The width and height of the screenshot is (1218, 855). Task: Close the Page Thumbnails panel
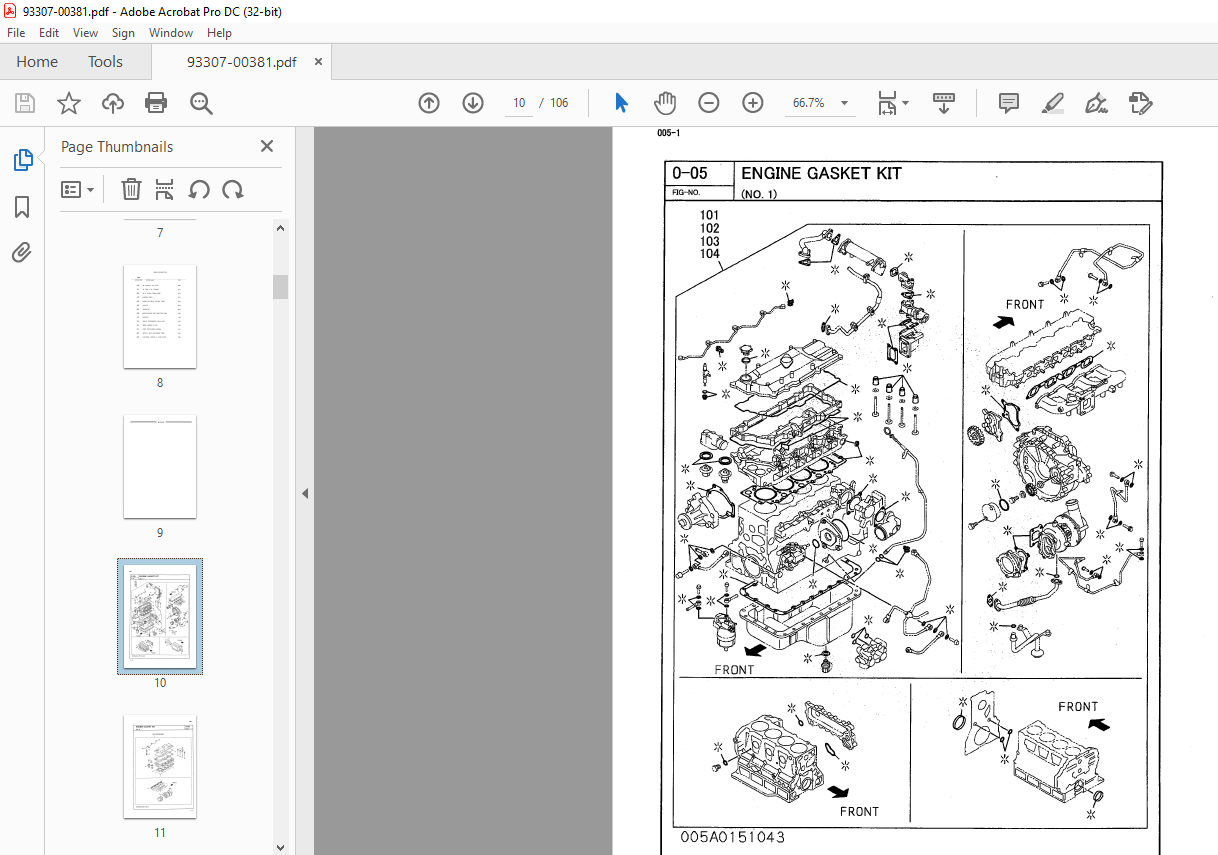point(267,146)
